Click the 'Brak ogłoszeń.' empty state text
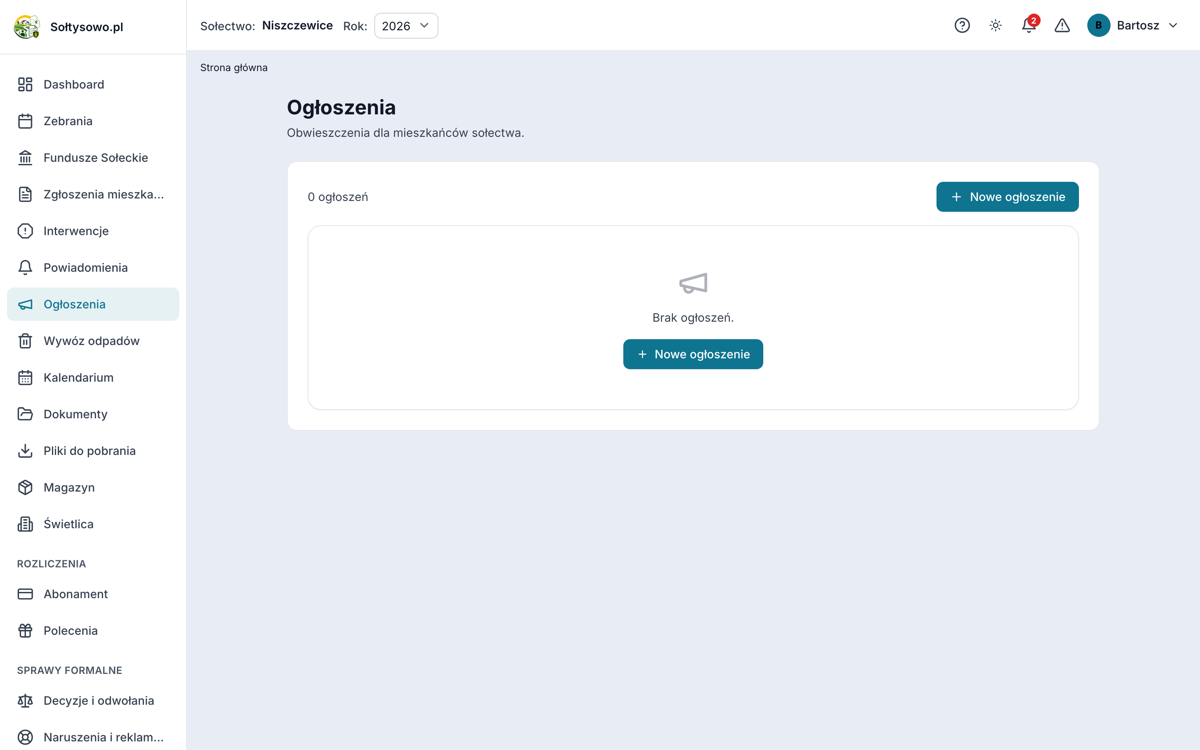The height and width of the screenshot is (750, 1200). (693, 318)
